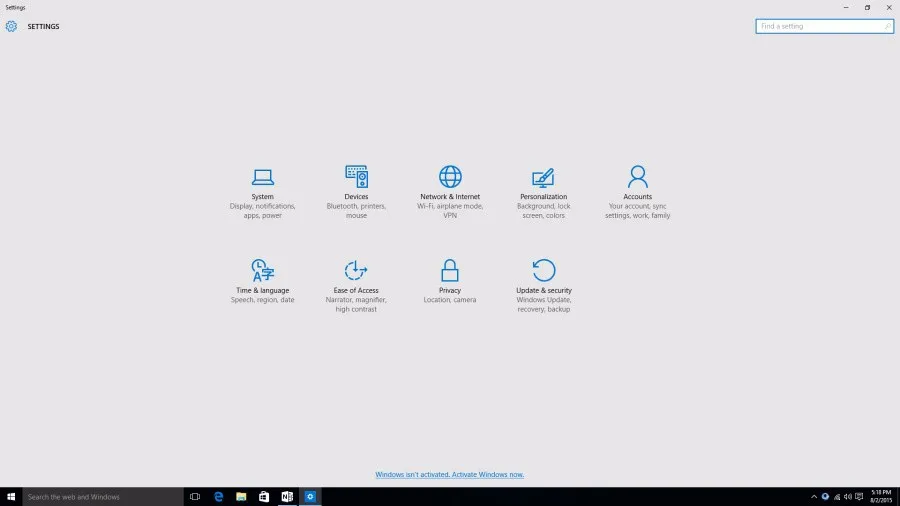Launch Microsoft Edge from the taskbar
The height and width of the screenshot is (506, 900).
pos(218,497)
